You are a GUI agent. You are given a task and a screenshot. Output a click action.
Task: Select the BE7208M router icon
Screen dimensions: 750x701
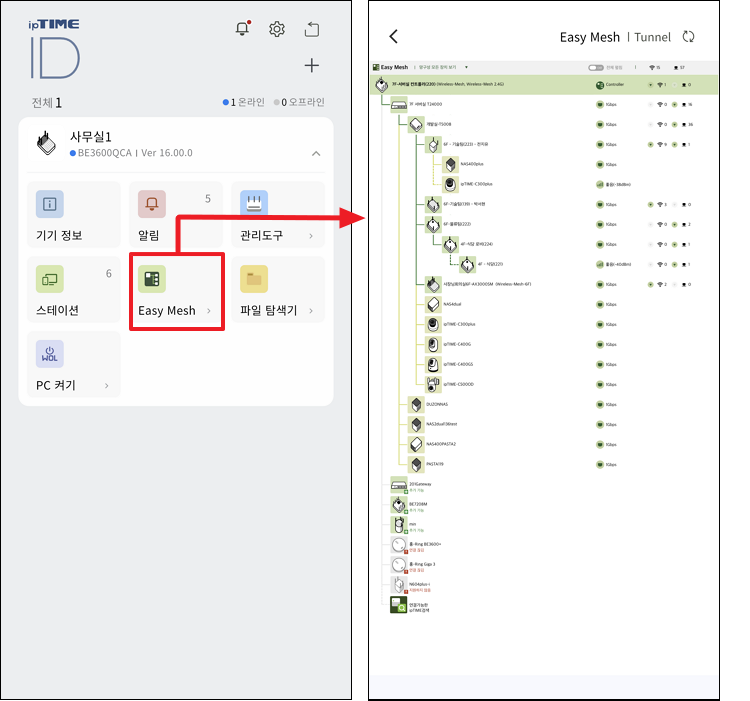coord(399,505)
